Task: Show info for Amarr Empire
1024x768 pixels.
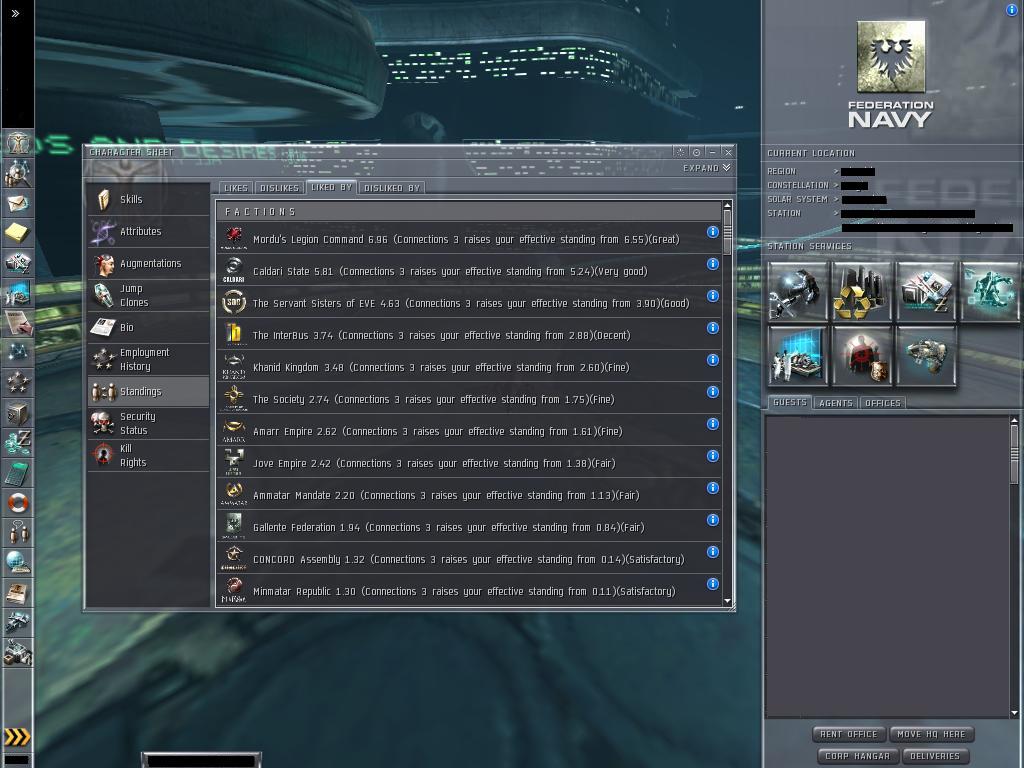Action: (x=712, y=424)
